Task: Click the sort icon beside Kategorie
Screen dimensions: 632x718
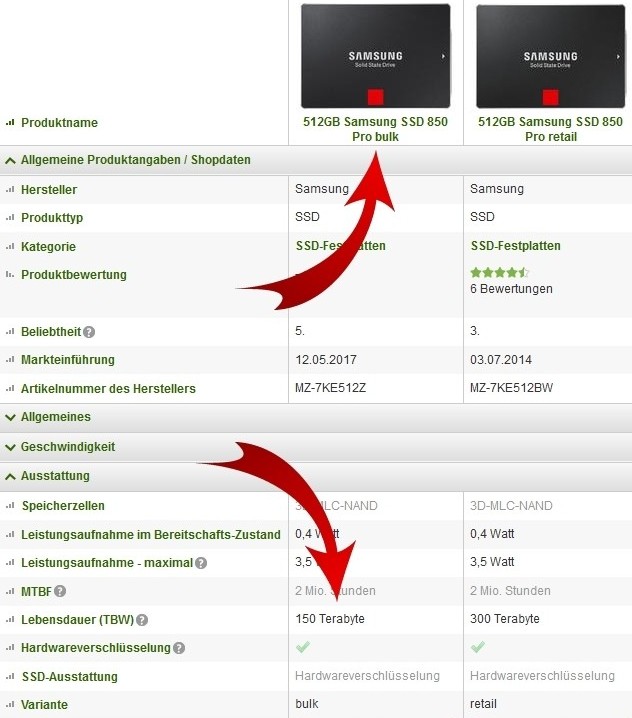Action: pos(10,246)
